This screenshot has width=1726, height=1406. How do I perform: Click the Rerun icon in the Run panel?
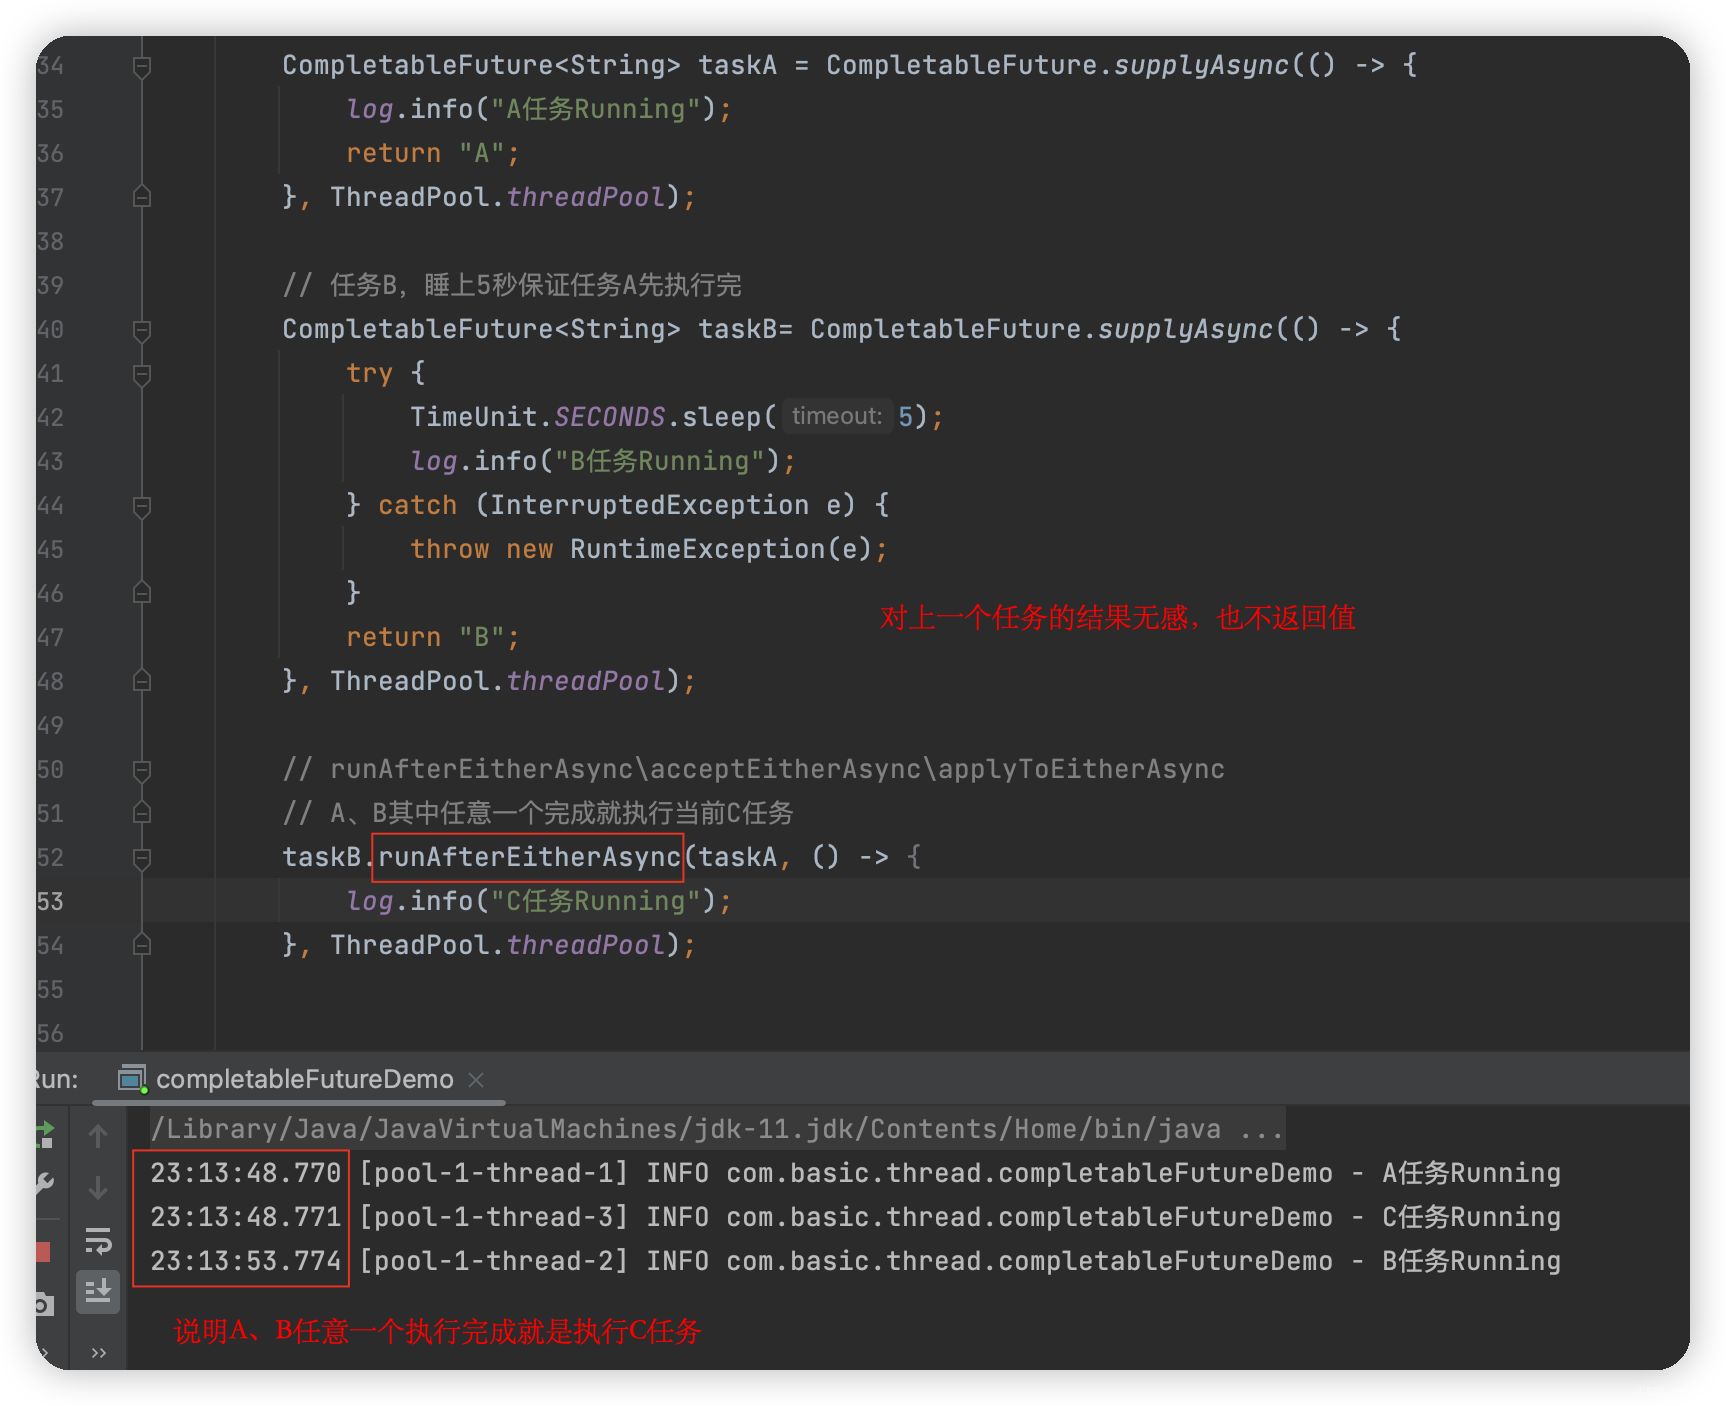tap(44, 1134)
